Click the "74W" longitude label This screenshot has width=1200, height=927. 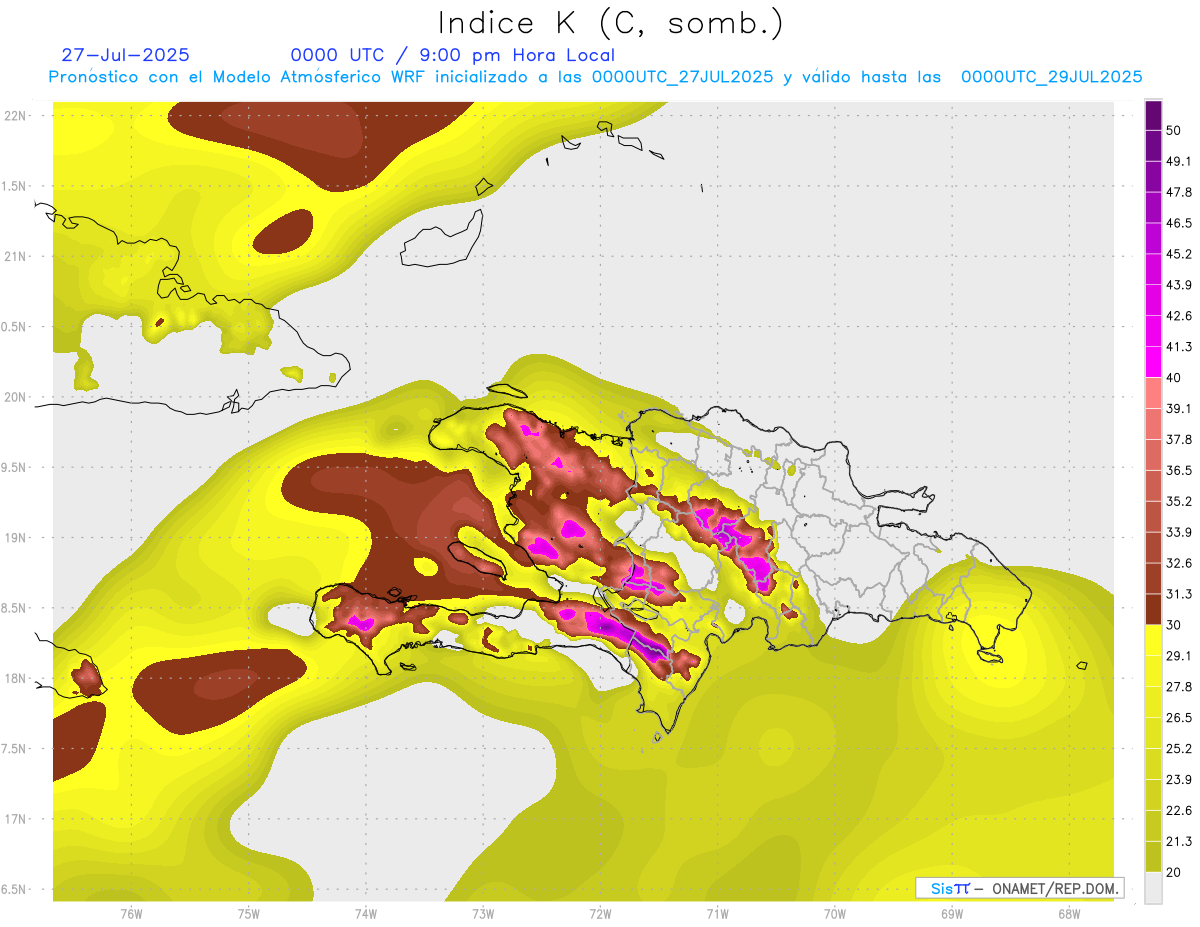tap(365, 913)
